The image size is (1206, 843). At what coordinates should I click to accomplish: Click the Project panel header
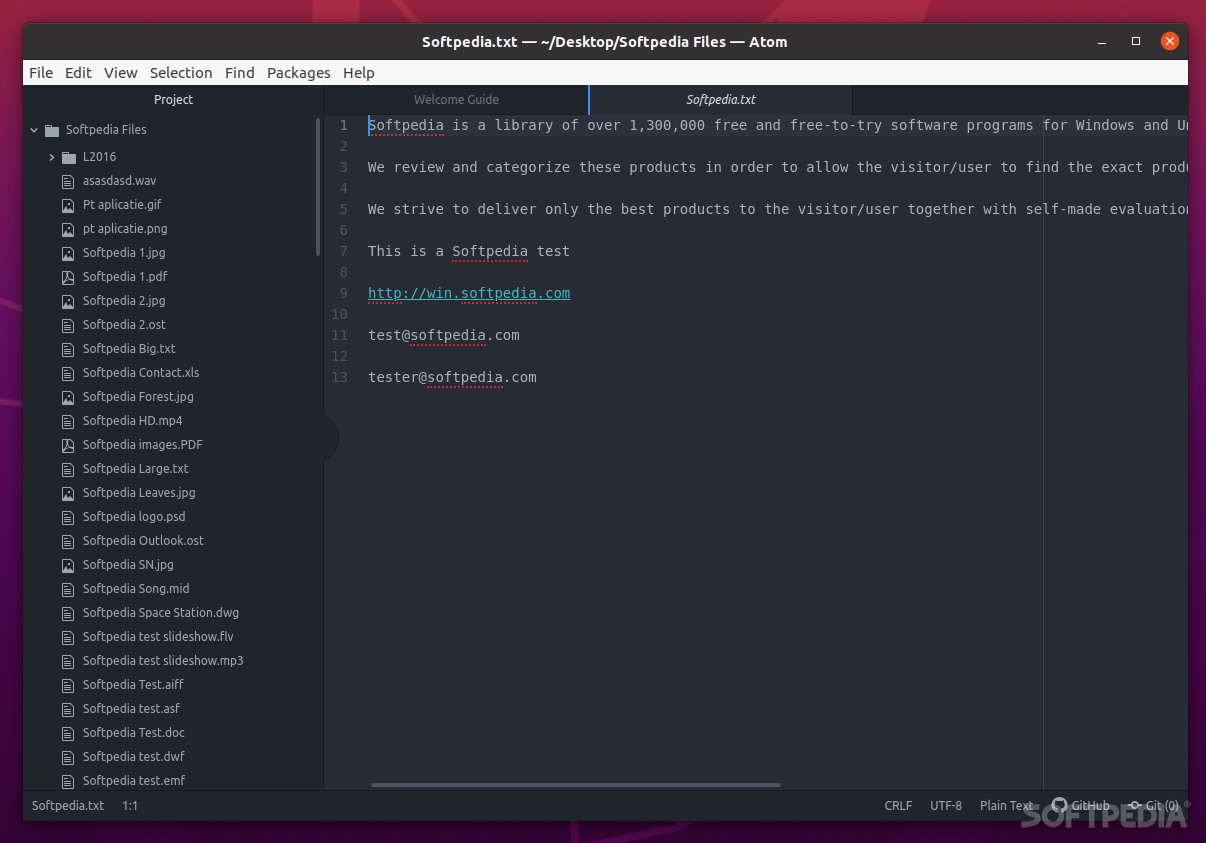pyautogui.click(x=173, y=99)
